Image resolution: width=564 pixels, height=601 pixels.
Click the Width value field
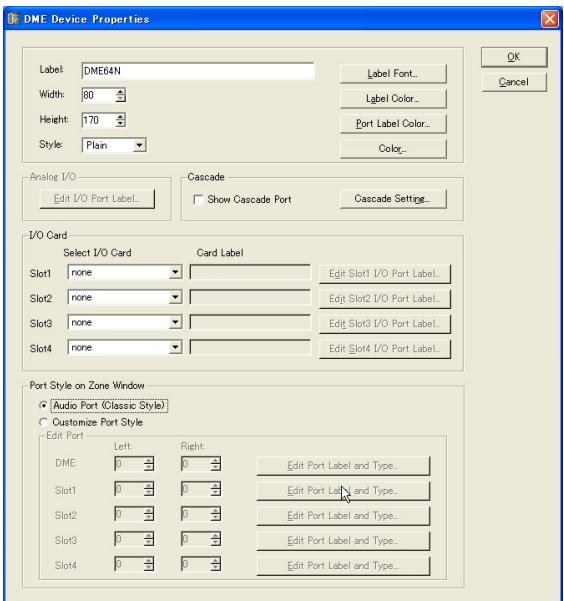pos(99,95)
